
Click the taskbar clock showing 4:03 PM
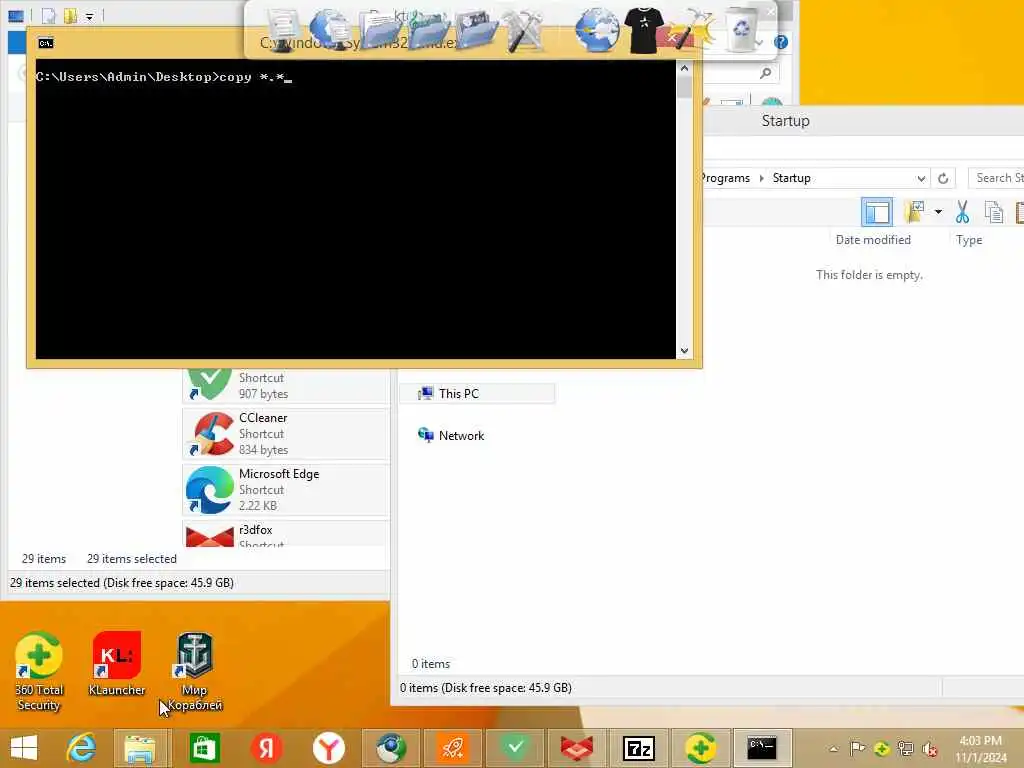[x=980, y=748]
